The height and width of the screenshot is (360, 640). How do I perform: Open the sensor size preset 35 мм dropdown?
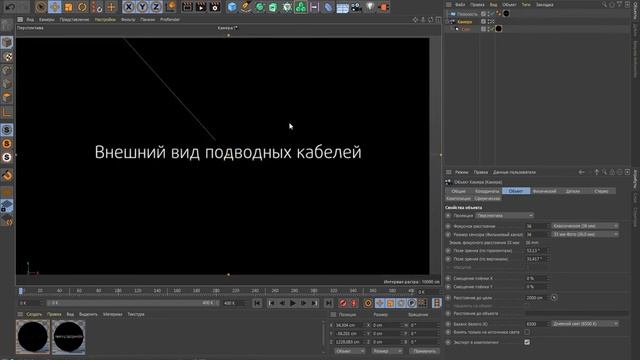click(584, 235)
